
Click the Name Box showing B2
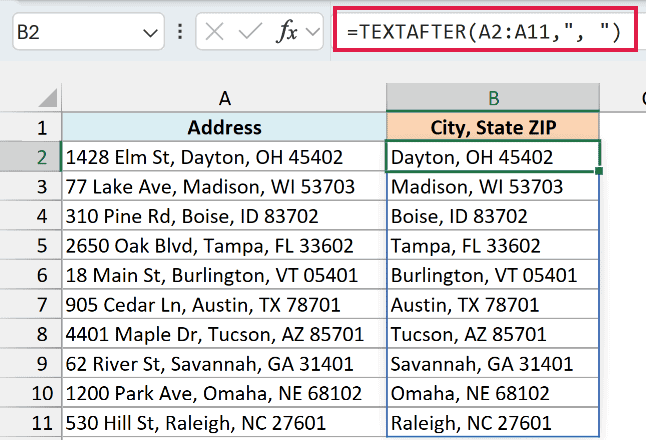coord(88,31)
